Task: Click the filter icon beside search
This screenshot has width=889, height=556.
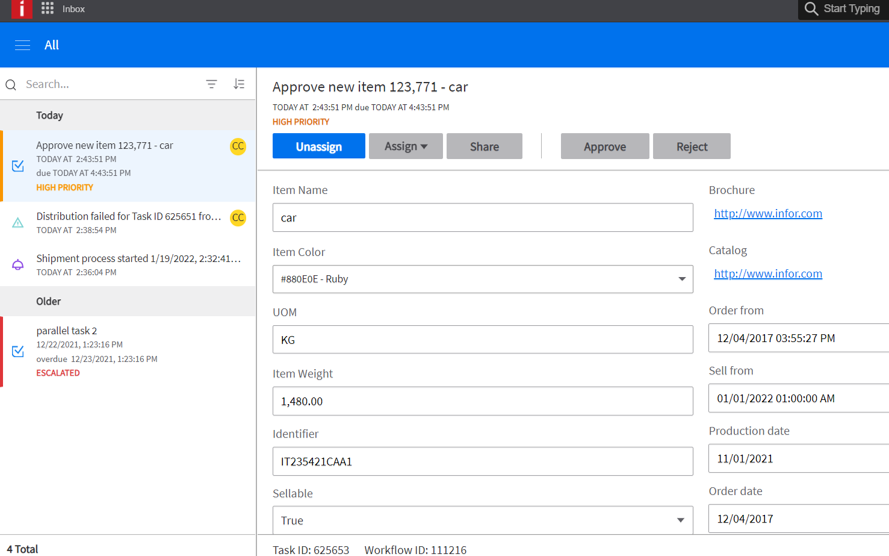Action: click(211, 84)
